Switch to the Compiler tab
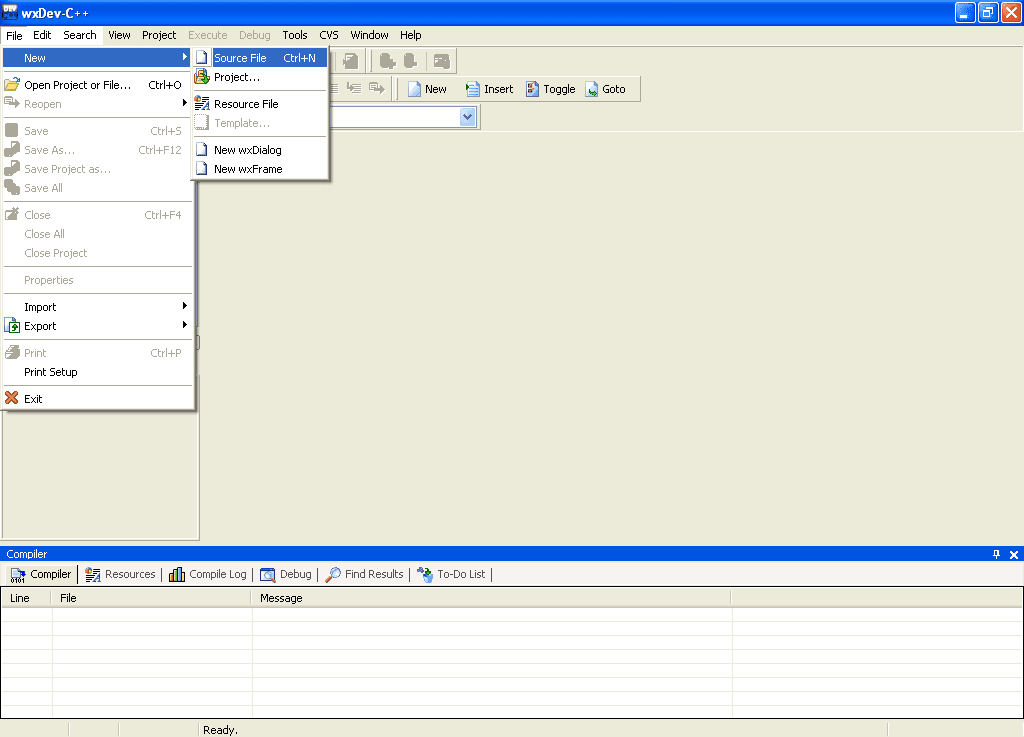 click(40, 574)
